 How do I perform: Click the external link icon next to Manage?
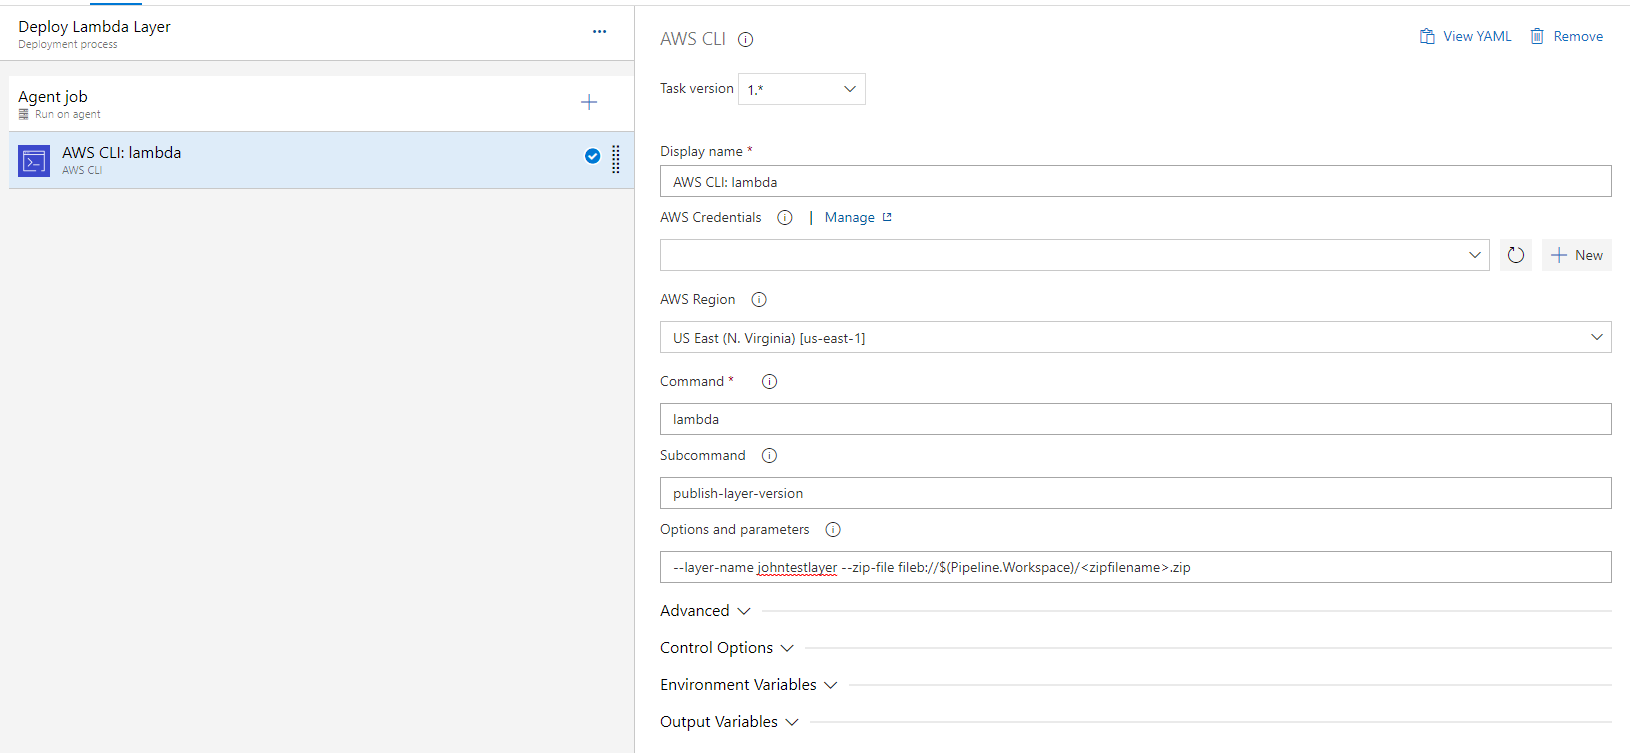click(887, 217)
